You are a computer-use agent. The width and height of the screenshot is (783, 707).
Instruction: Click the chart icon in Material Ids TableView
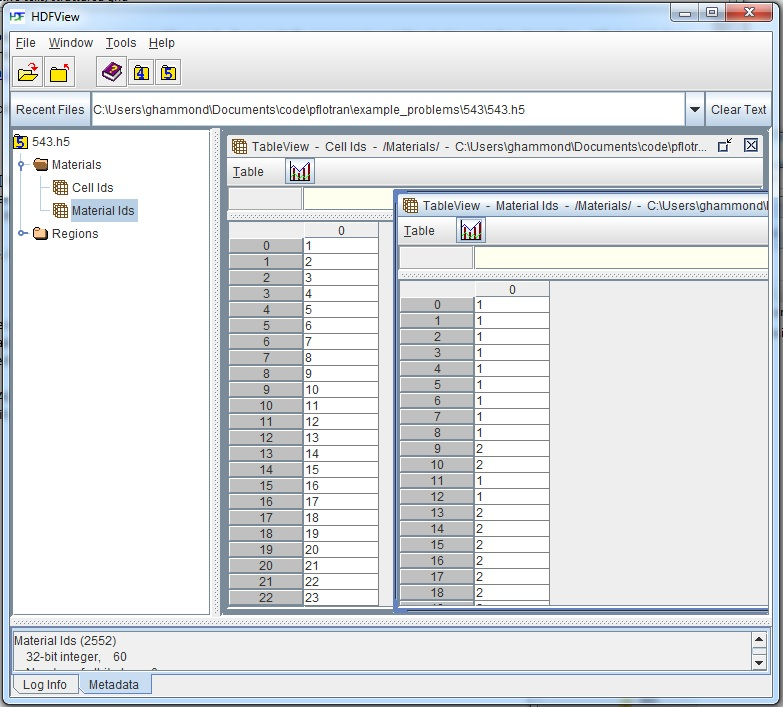(x=471, y=231)
